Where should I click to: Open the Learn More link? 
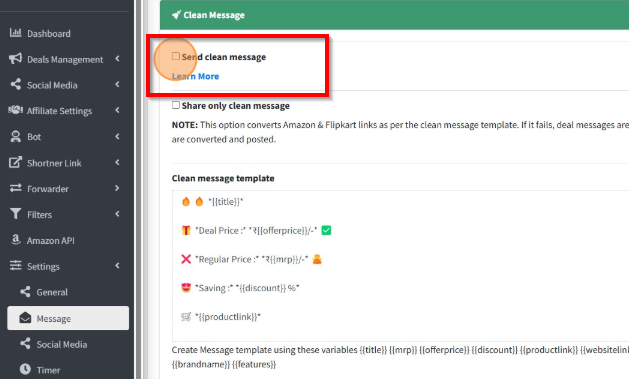point(195,76)
